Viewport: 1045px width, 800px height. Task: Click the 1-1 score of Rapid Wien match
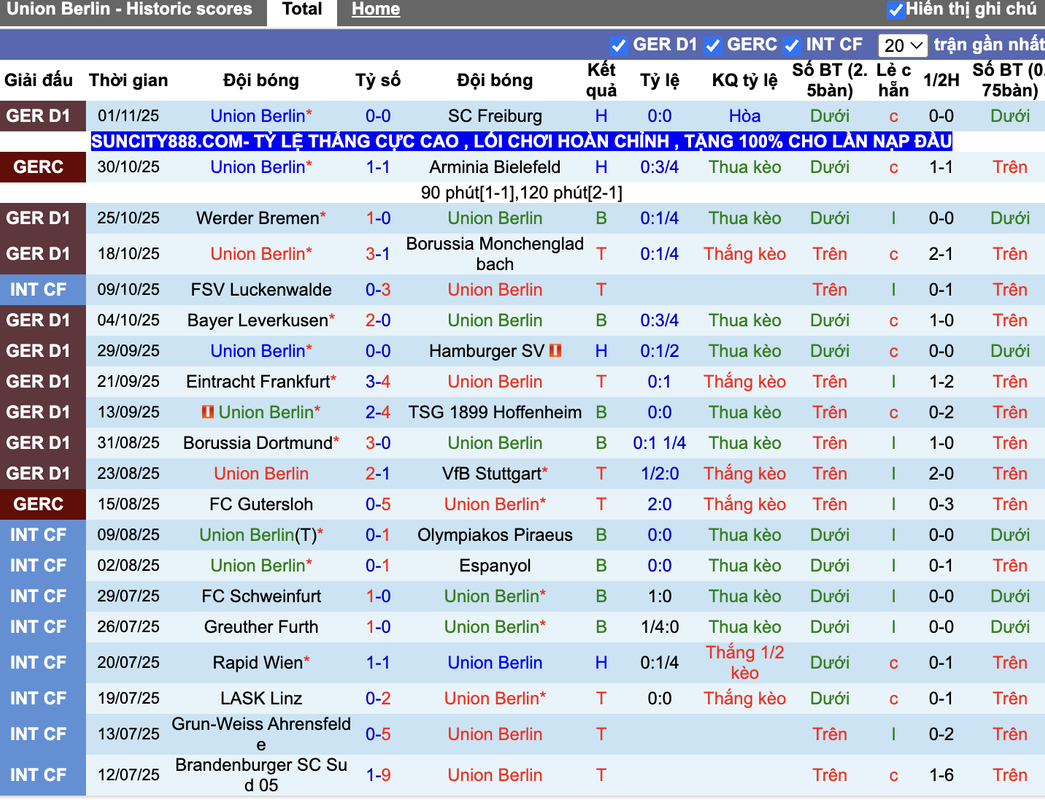click(x=378, y=663)
